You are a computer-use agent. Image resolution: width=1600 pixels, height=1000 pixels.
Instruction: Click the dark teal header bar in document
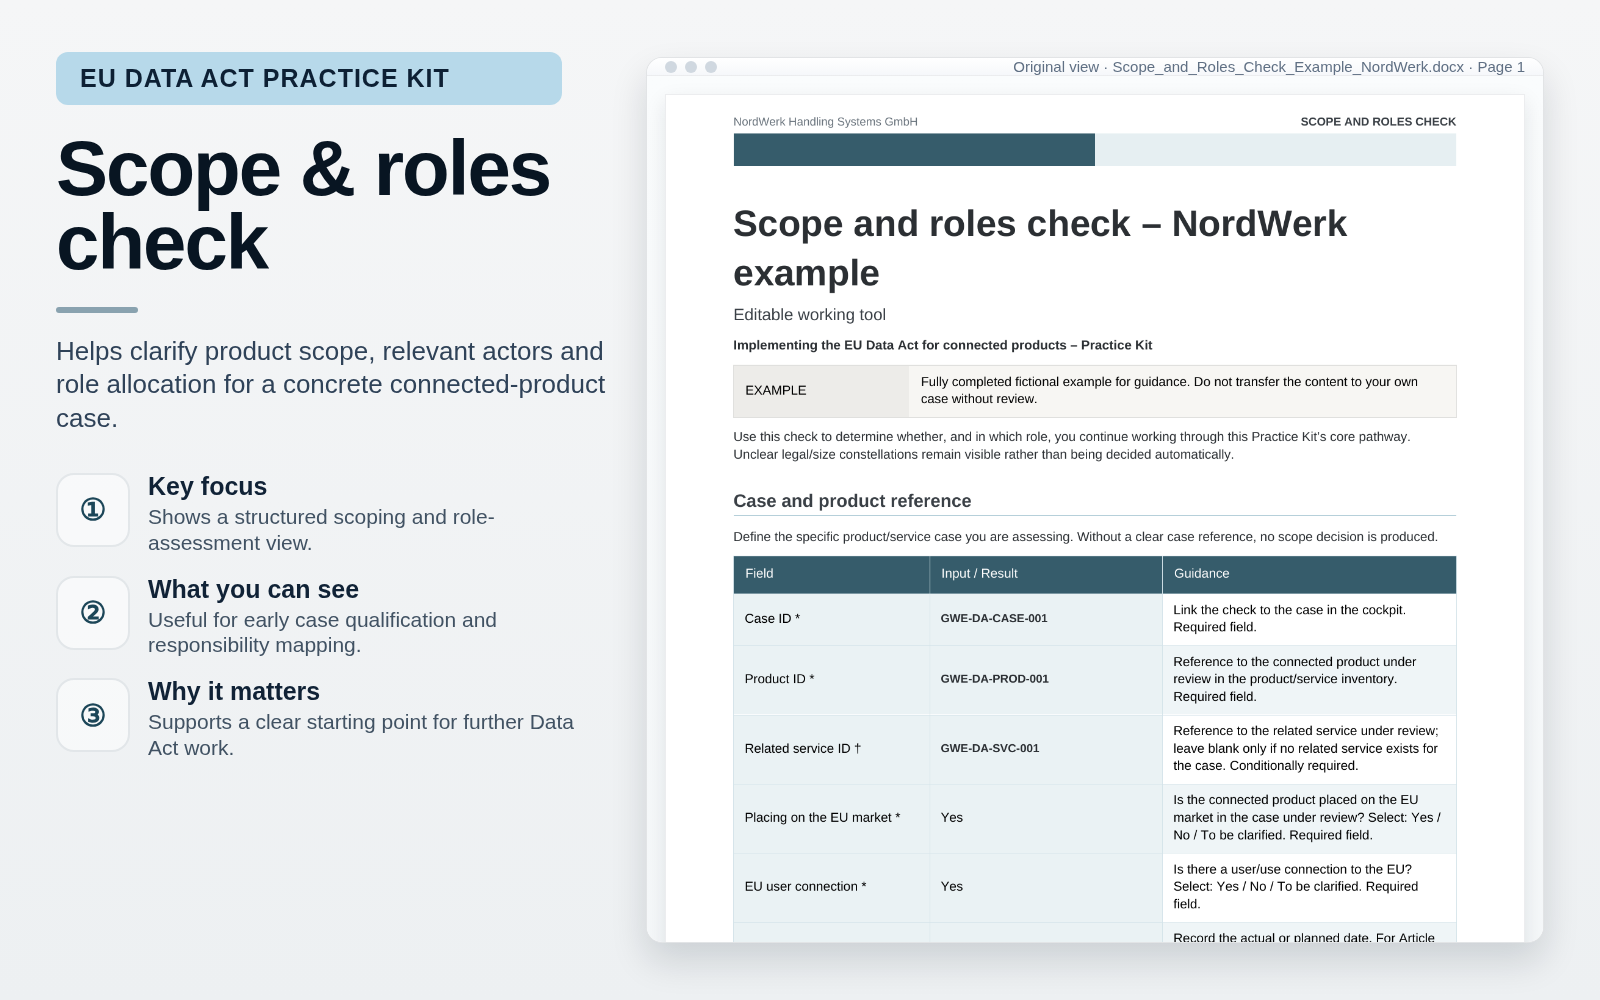(914, 150)
